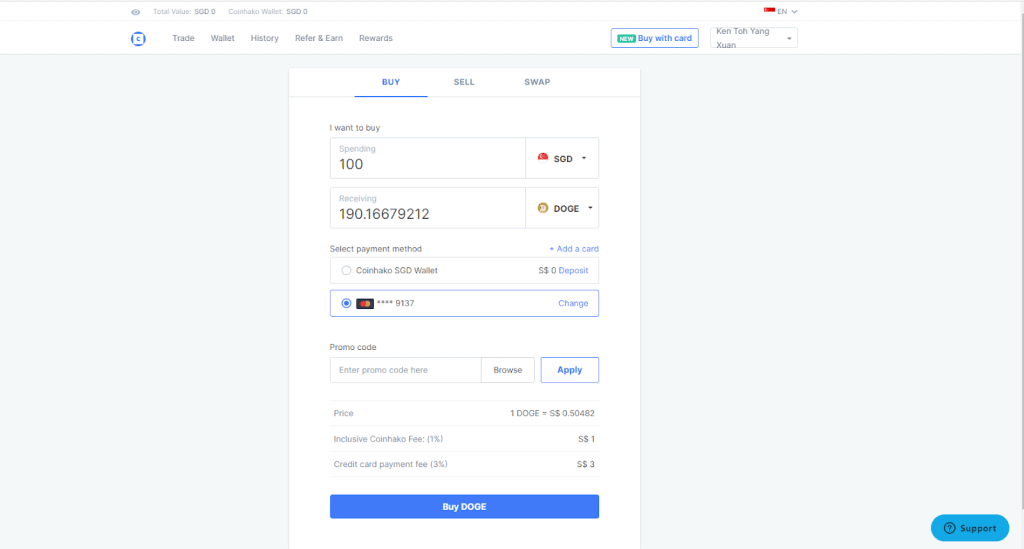
Task: Click the Credit card payment fee (3%) label
Action: point(391,465)
